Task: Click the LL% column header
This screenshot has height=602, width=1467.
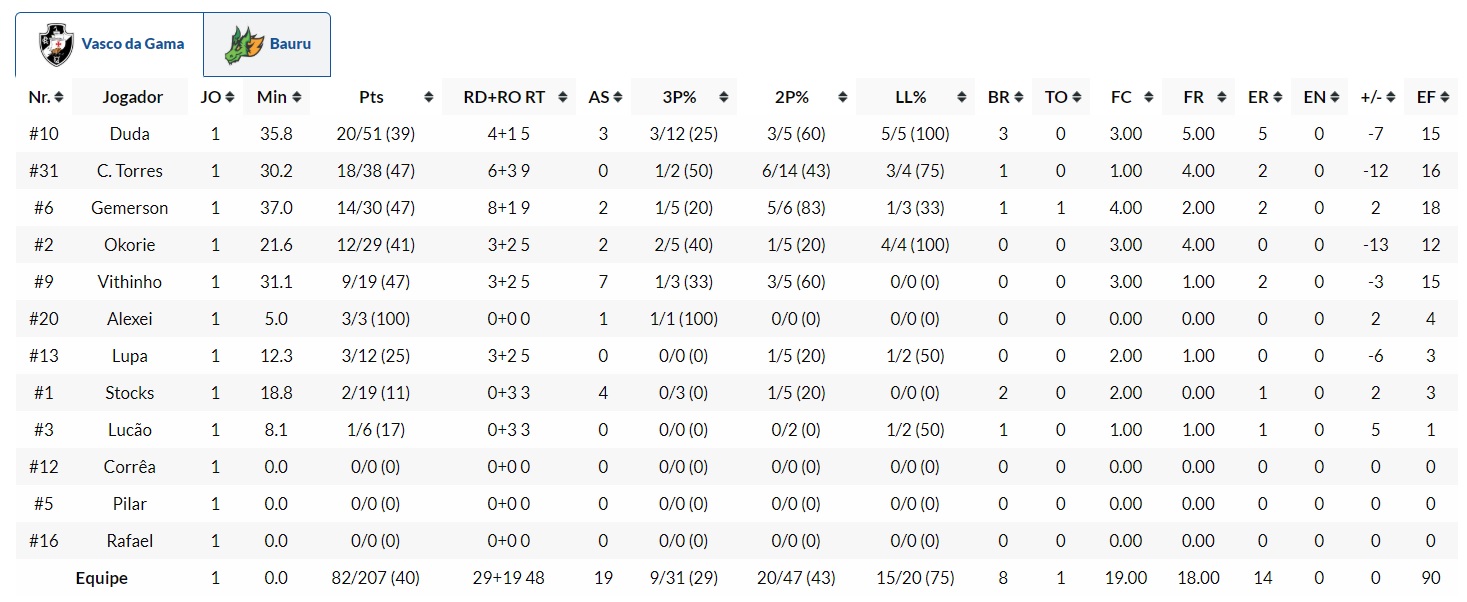Action: (910, 97)
